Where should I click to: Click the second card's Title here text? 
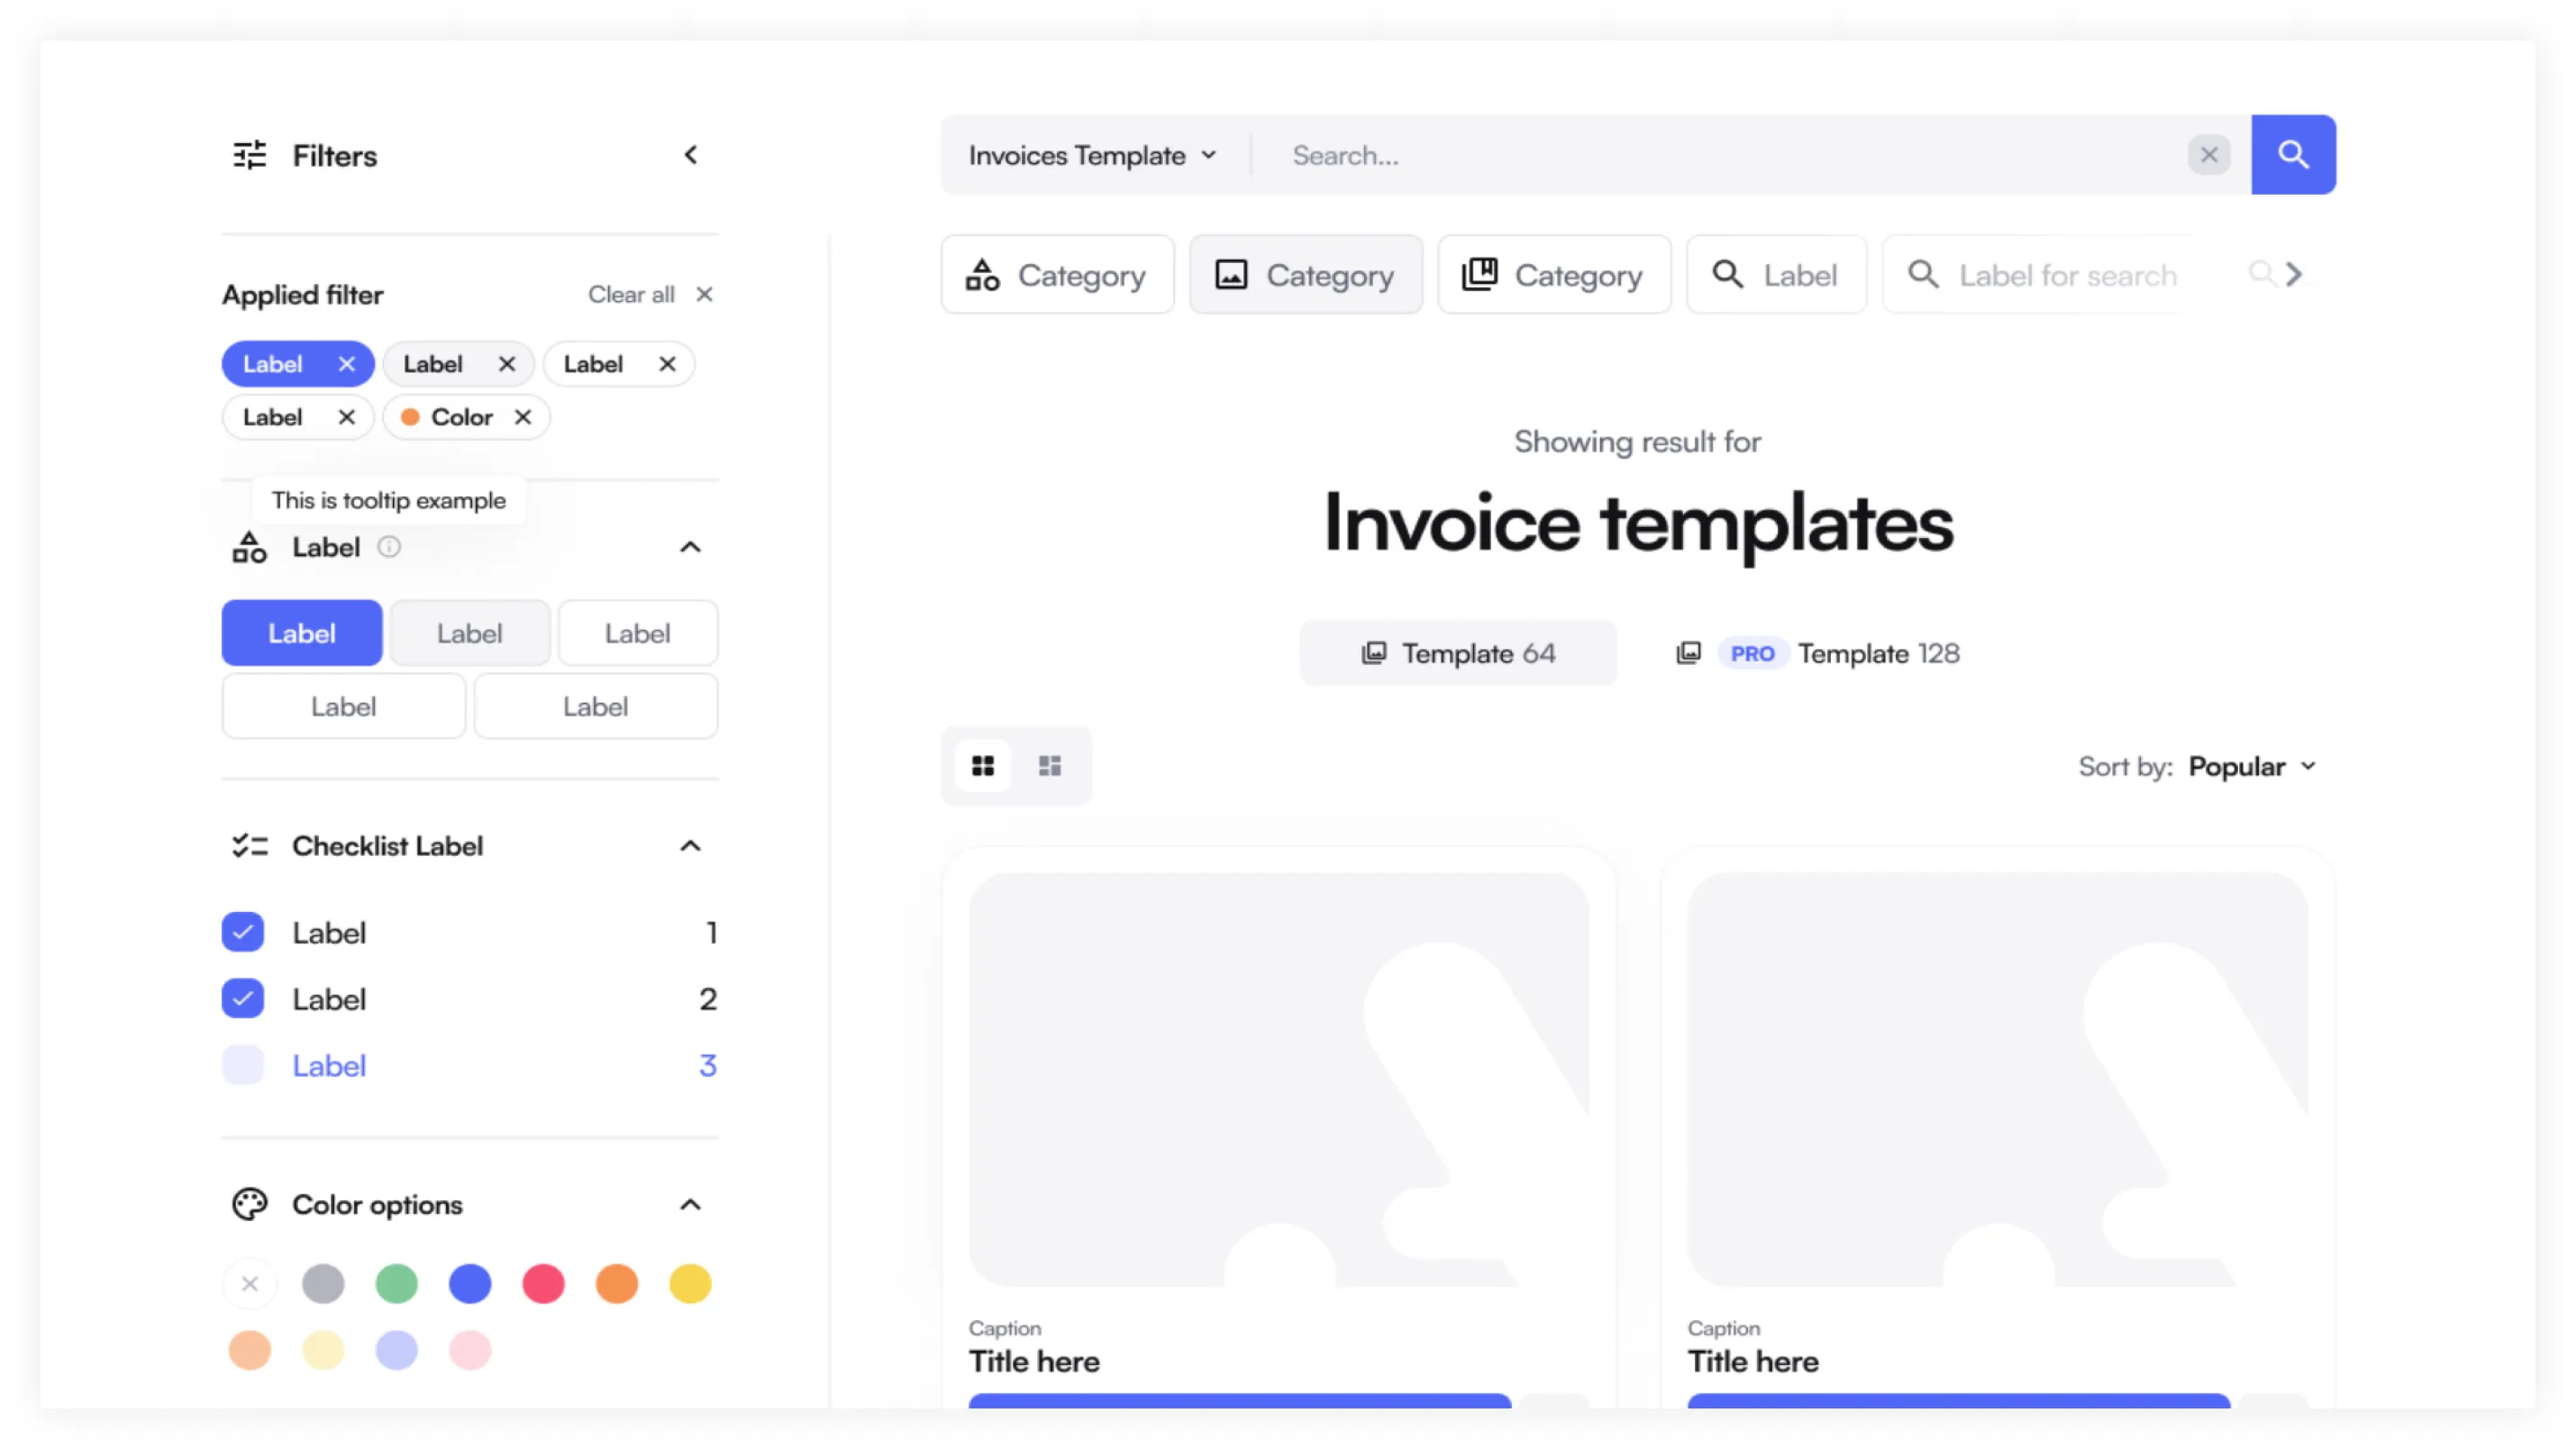click(1753, 1361)
